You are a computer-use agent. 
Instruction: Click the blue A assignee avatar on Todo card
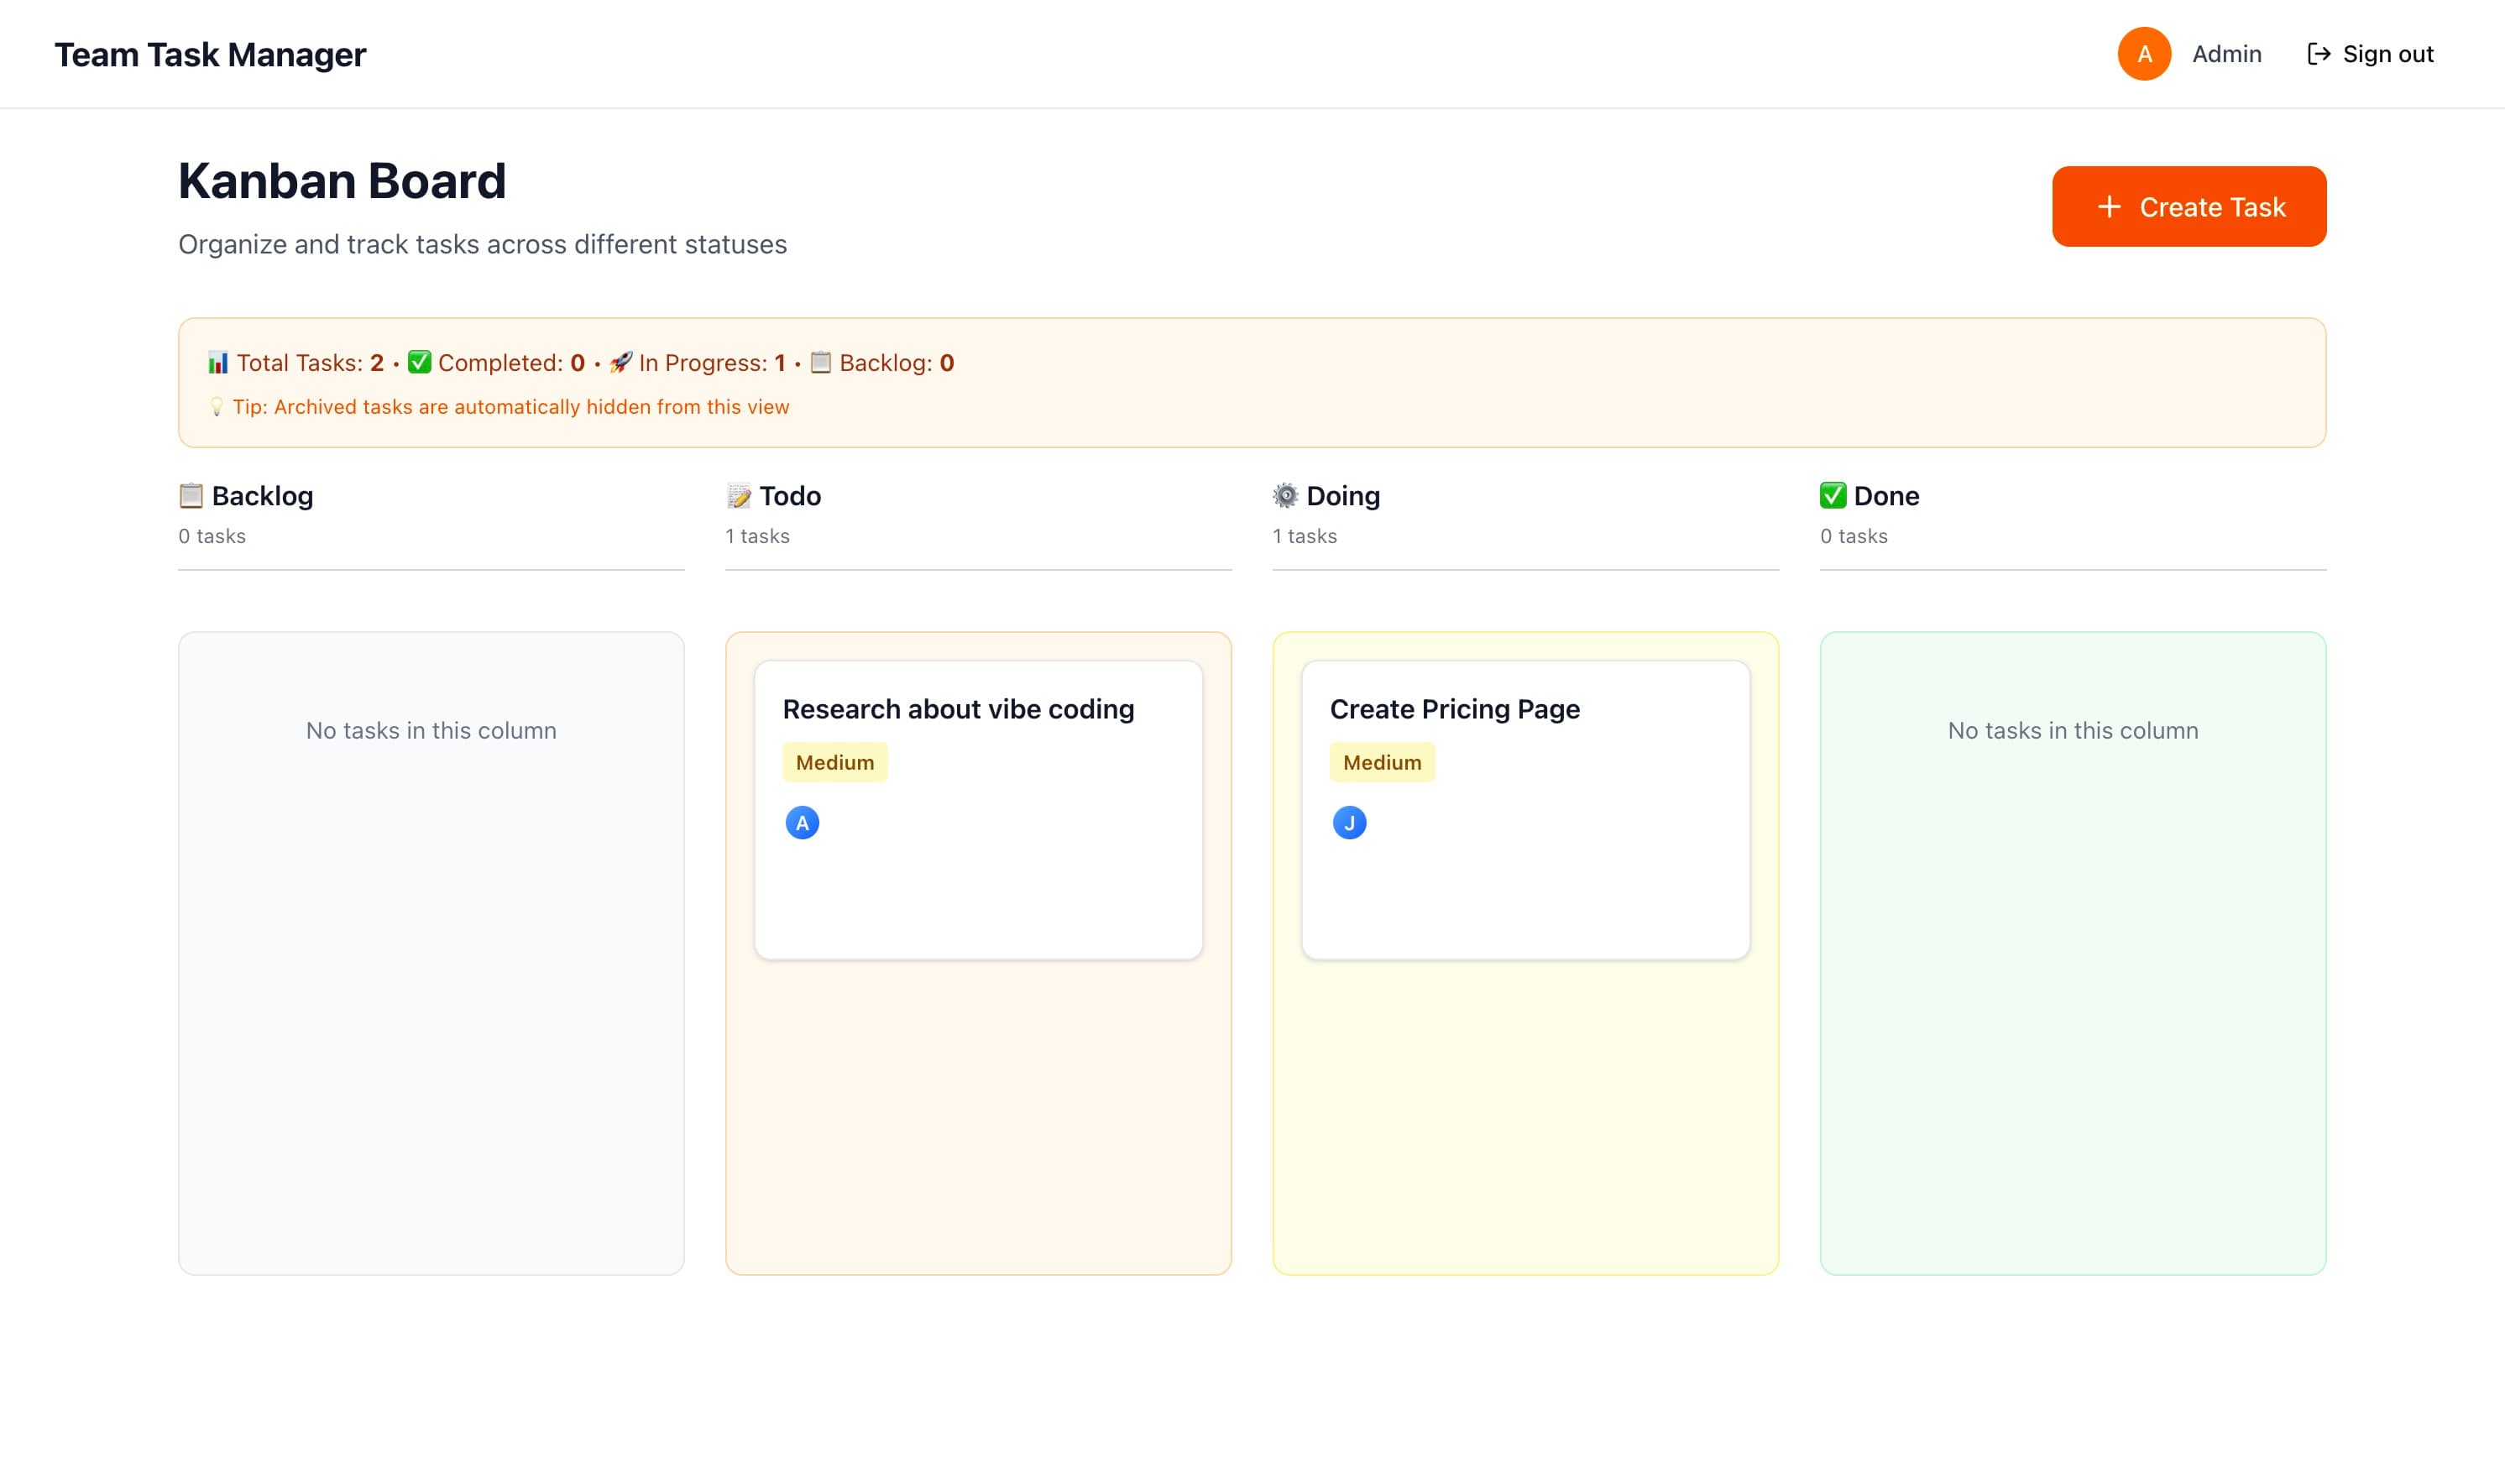pyautogui.click(x=802, y=821)
